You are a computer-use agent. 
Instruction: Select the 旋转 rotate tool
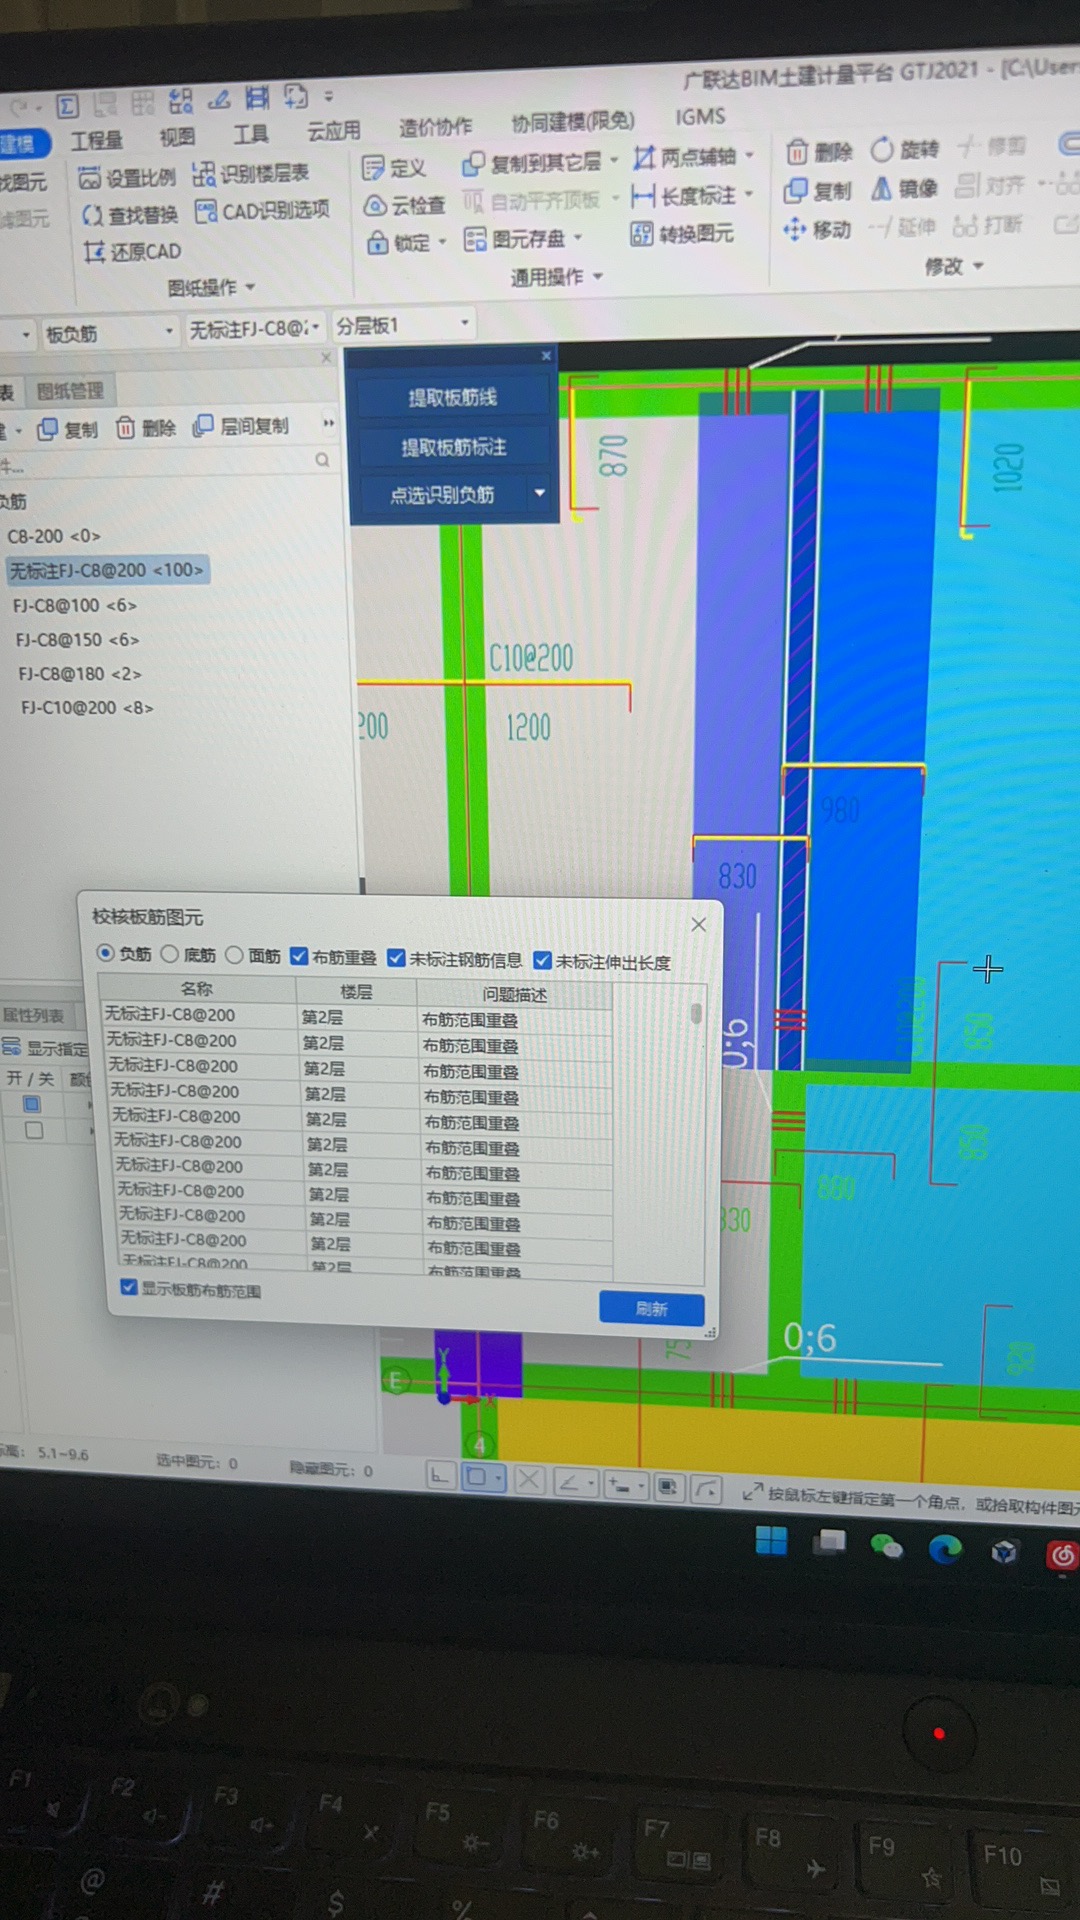904,150
